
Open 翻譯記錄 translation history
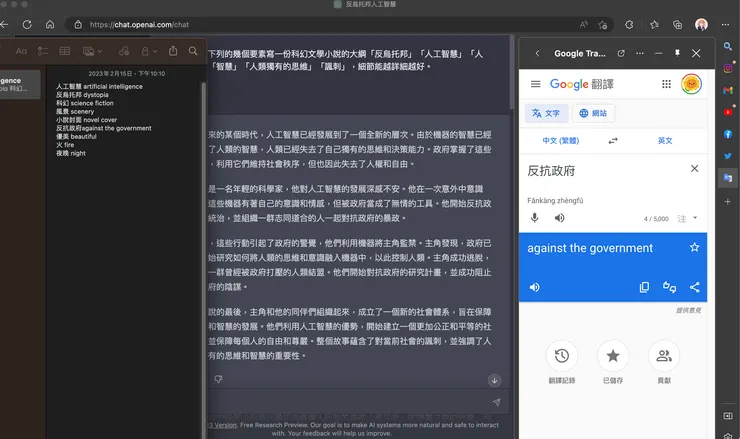(562, 355)
